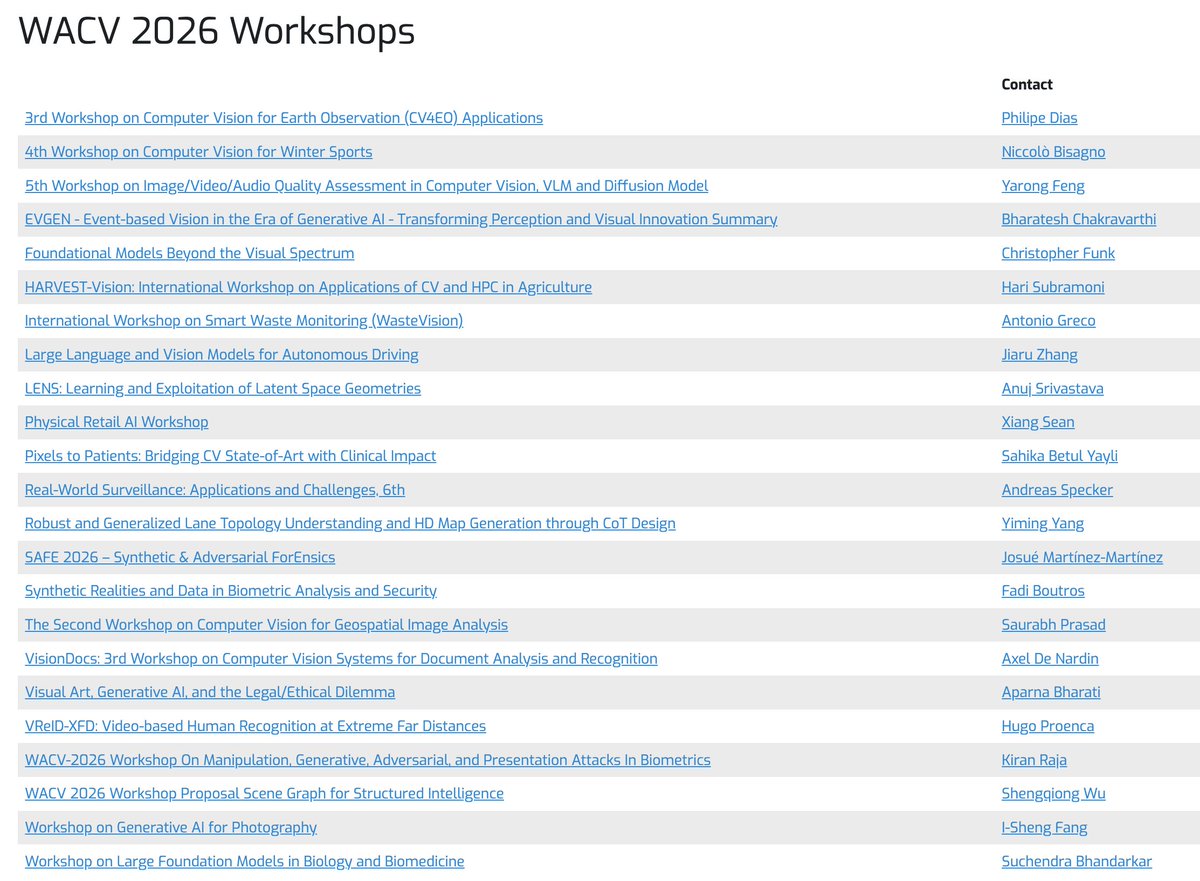This screenshot has width=1200, height=881.
Task: Open 5th Workshop on Image/Video/Audio Quality Assessment
Action: click(366, 186)
